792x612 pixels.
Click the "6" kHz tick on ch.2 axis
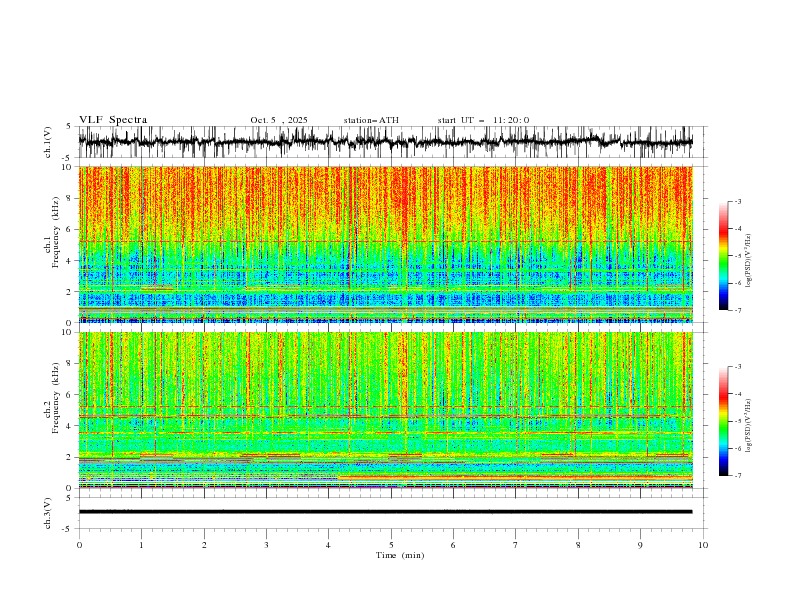(70, 395)
